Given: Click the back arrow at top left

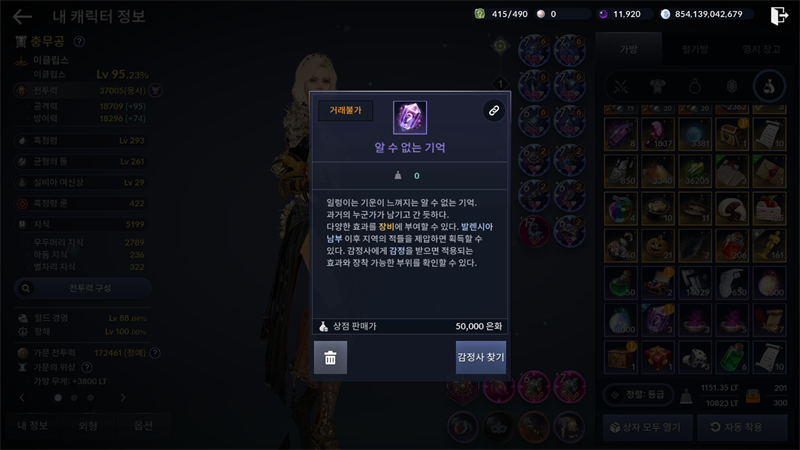Looking at the screenshot, I should 22,16.
